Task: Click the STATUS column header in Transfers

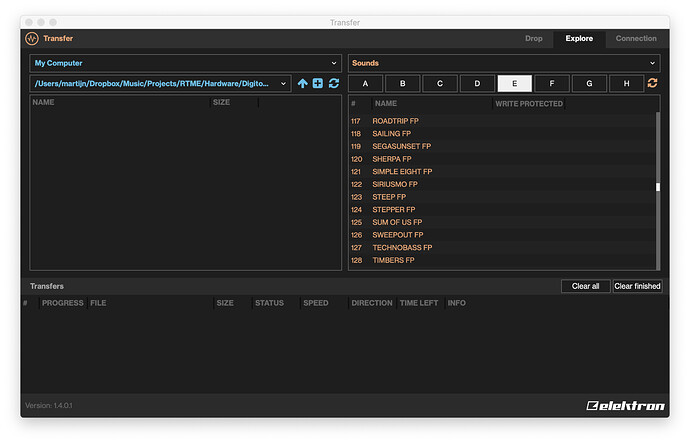Action: (269, 303)
